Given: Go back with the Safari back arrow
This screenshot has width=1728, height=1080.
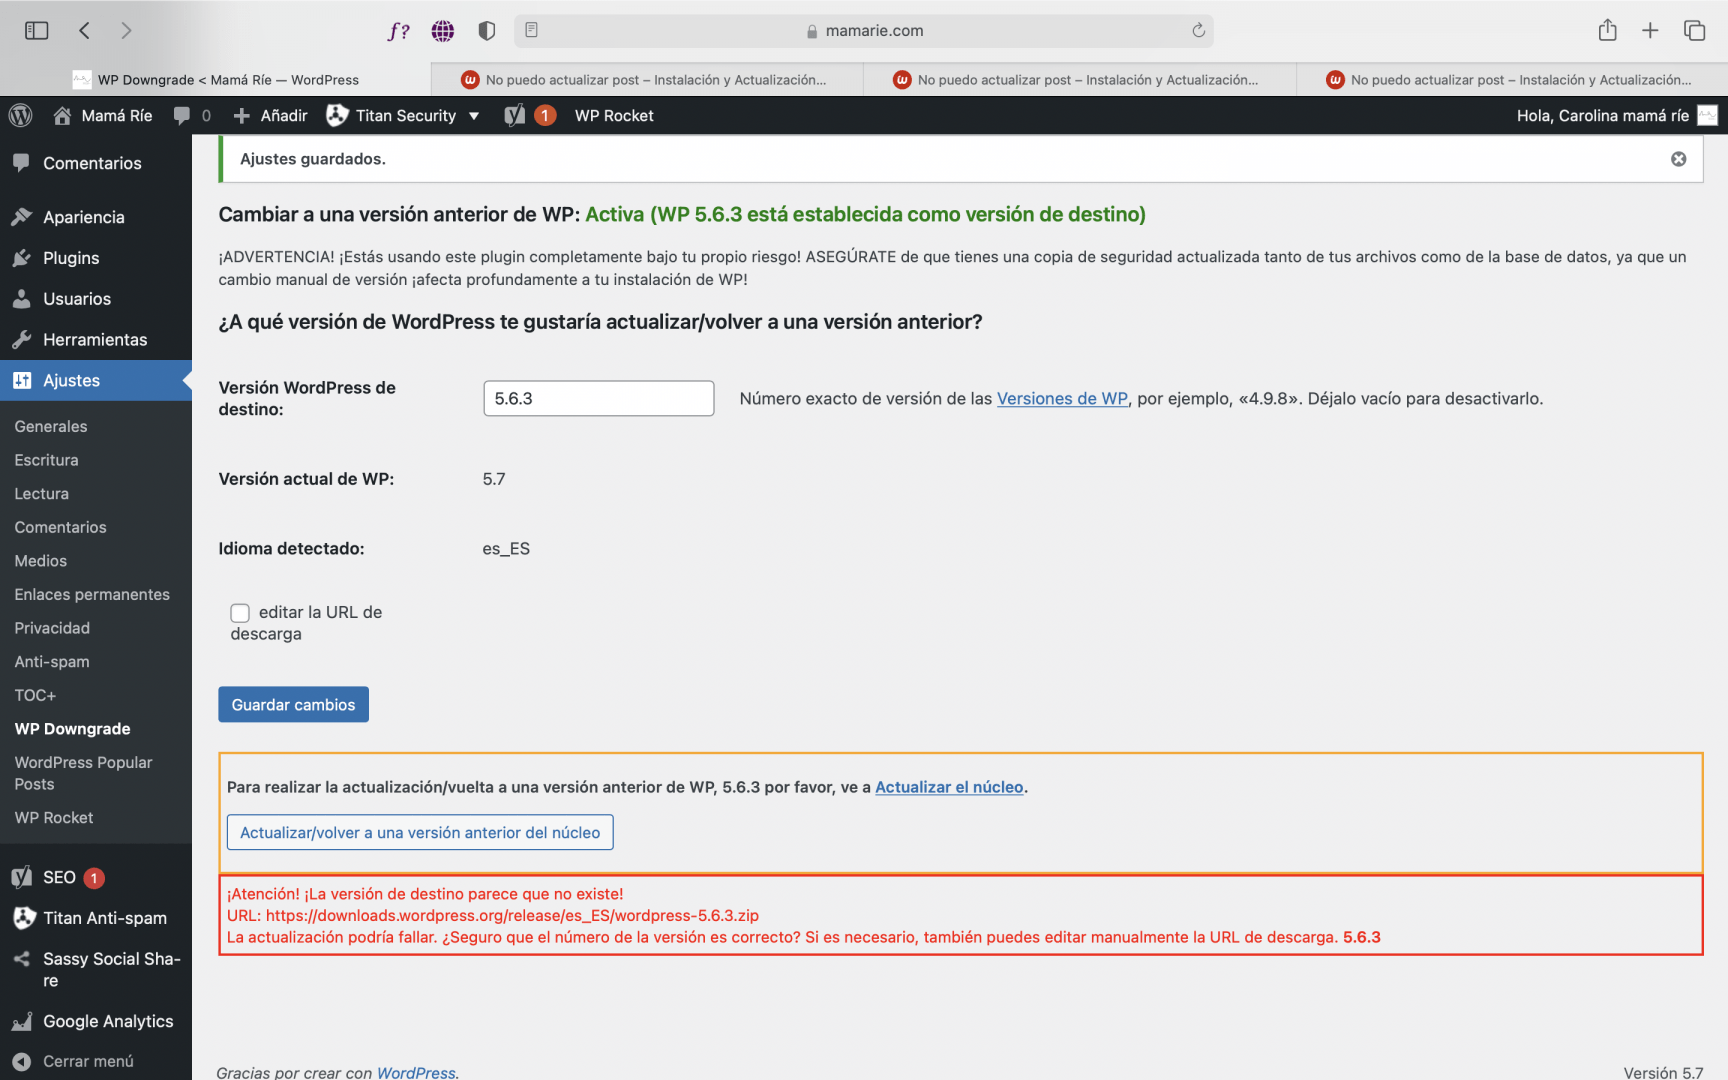Looking at the screenshot, I should click(x=84, y=31).
